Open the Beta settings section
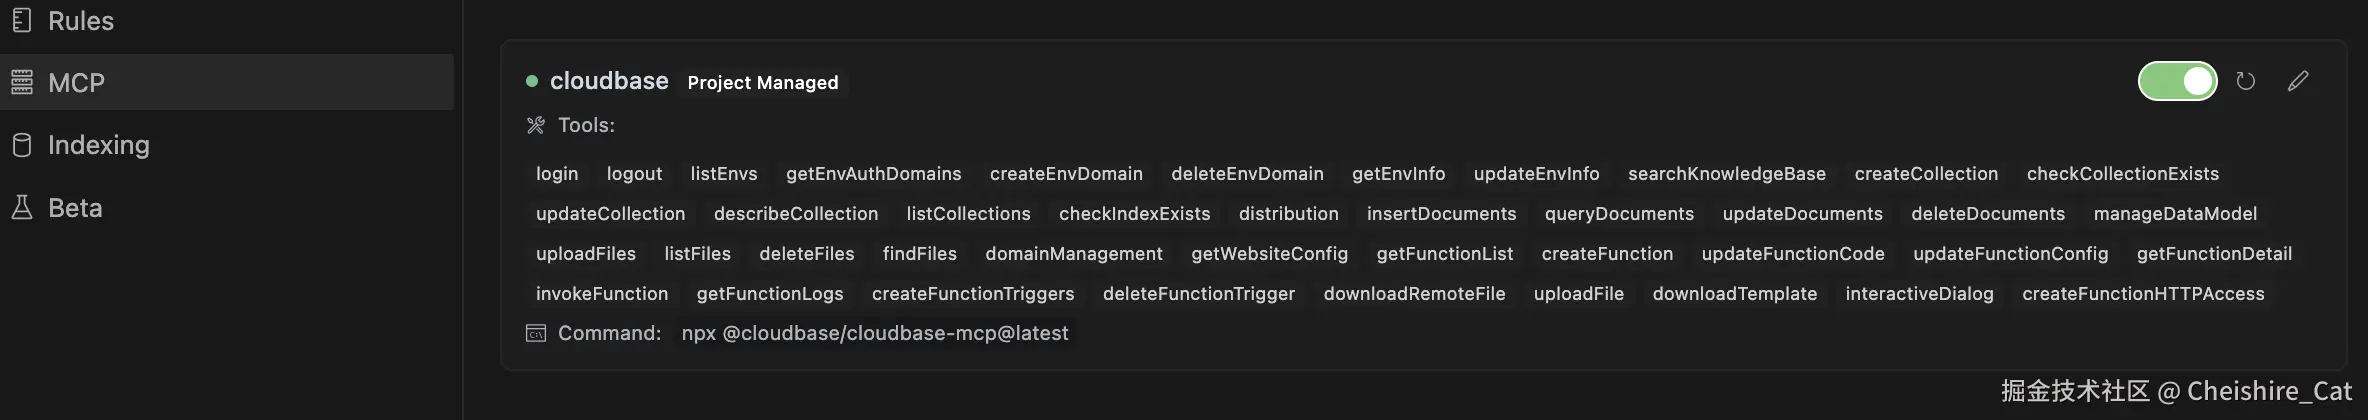 [x=75, y=207]
